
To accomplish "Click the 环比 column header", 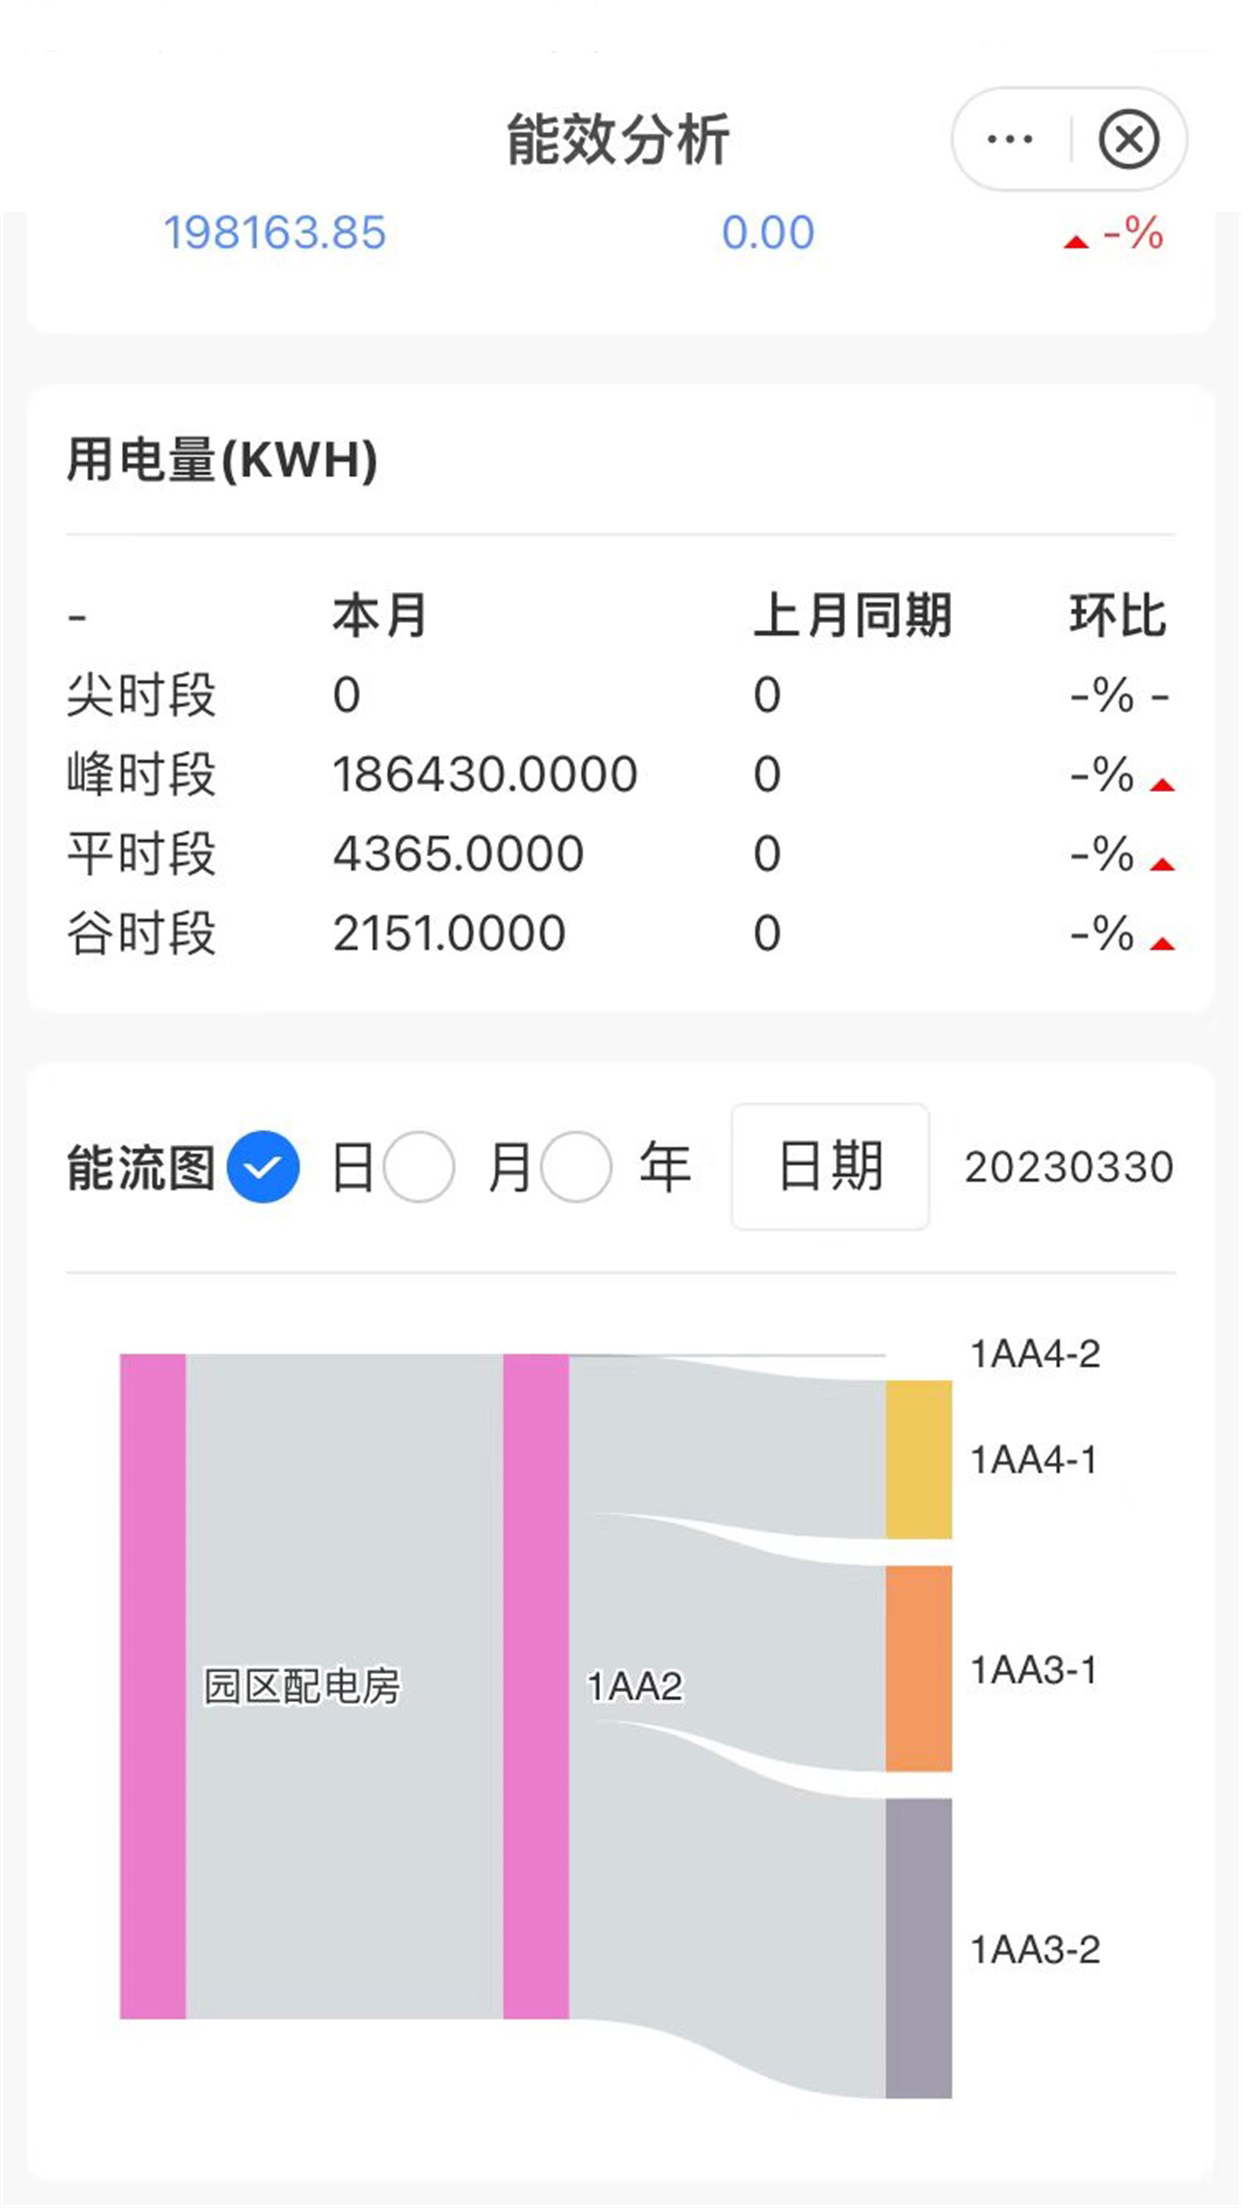I will coord(1117,615).
